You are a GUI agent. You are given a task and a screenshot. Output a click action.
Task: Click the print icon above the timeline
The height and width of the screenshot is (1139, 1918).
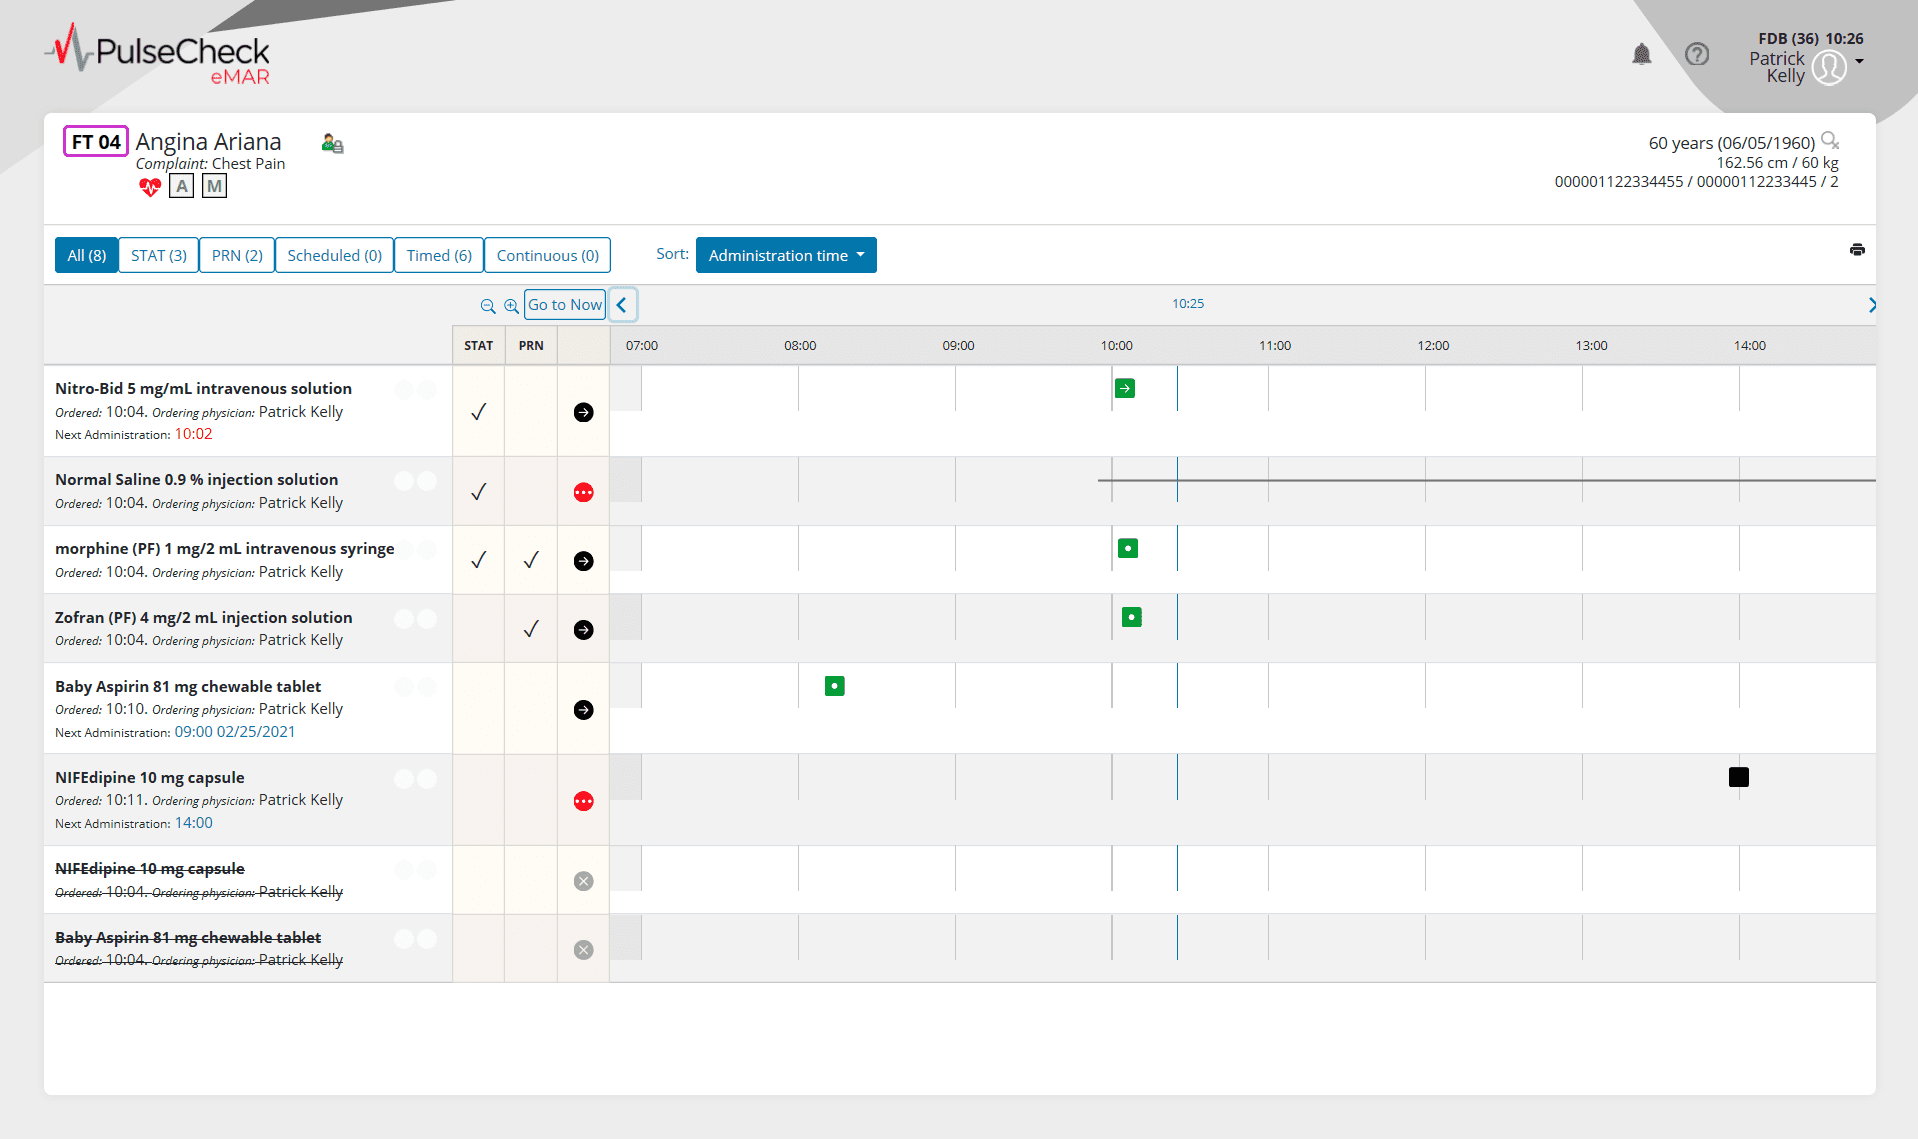tap(1857, 249)
